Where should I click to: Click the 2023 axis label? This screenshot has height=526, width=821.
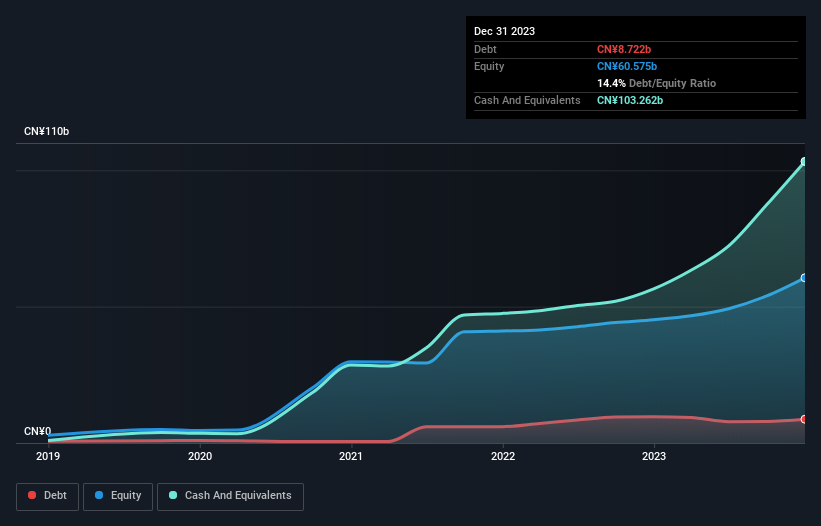(654, 456)
